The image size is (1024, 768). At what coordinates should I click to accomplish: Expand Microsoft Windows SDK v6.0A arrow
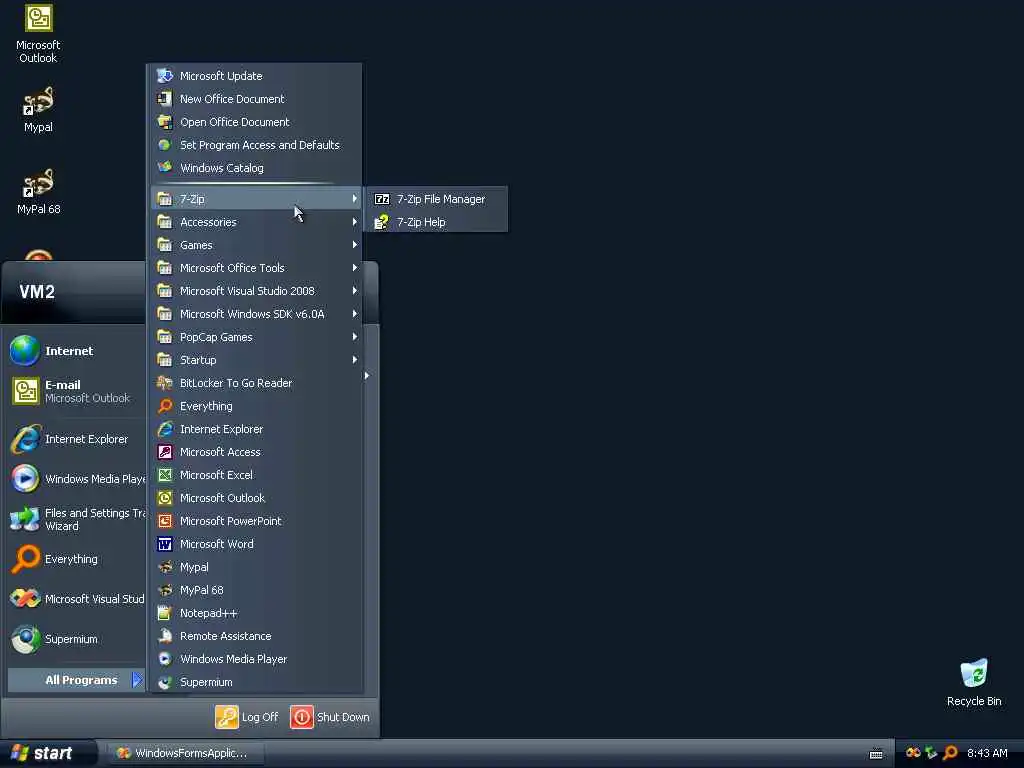click(x=355, y=314)
